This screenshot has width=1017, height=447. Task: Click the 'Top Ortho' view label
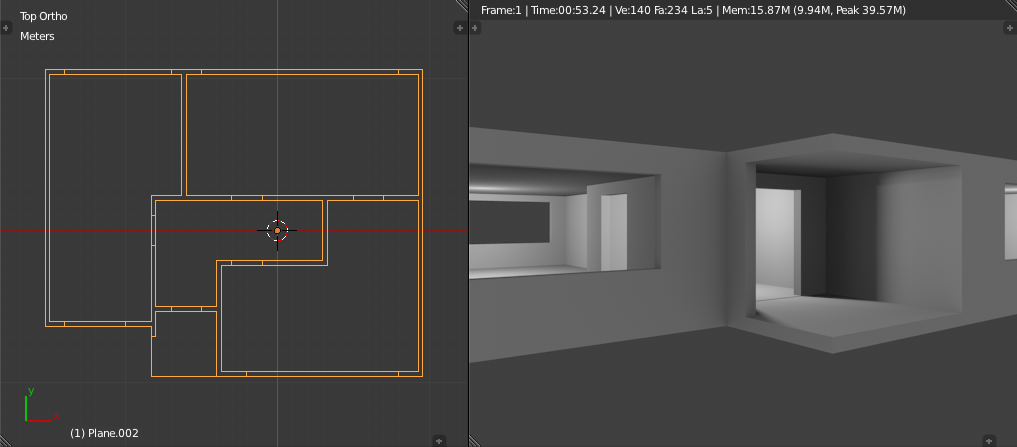pyautogui.click(x=43, y=16)
